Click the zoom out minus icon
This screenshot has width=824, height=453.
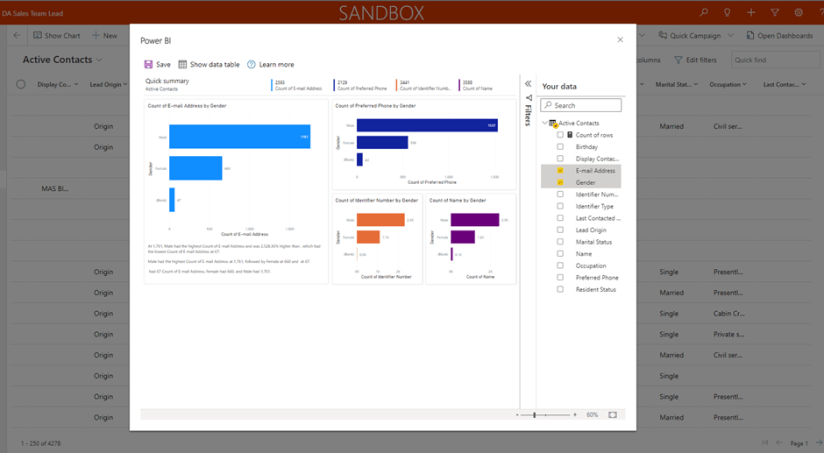point(517,415)
